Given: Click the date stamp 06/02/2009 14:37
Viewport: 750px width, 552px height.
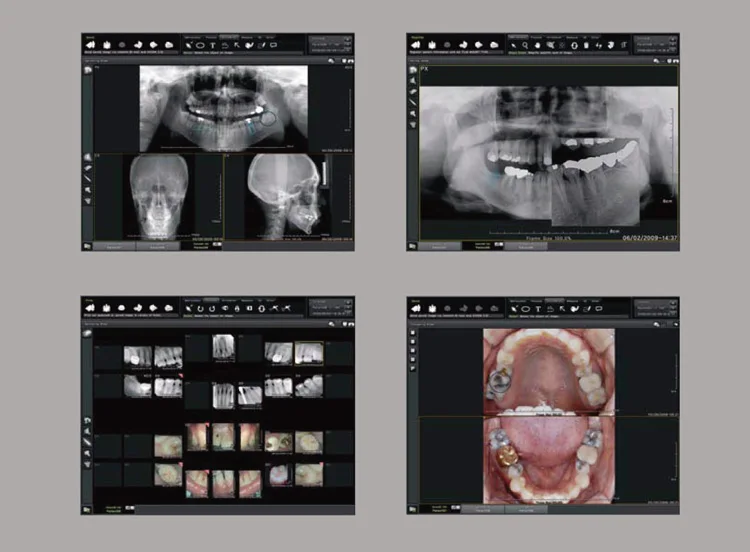Looking at the screenshot, I should pos(650,237).
